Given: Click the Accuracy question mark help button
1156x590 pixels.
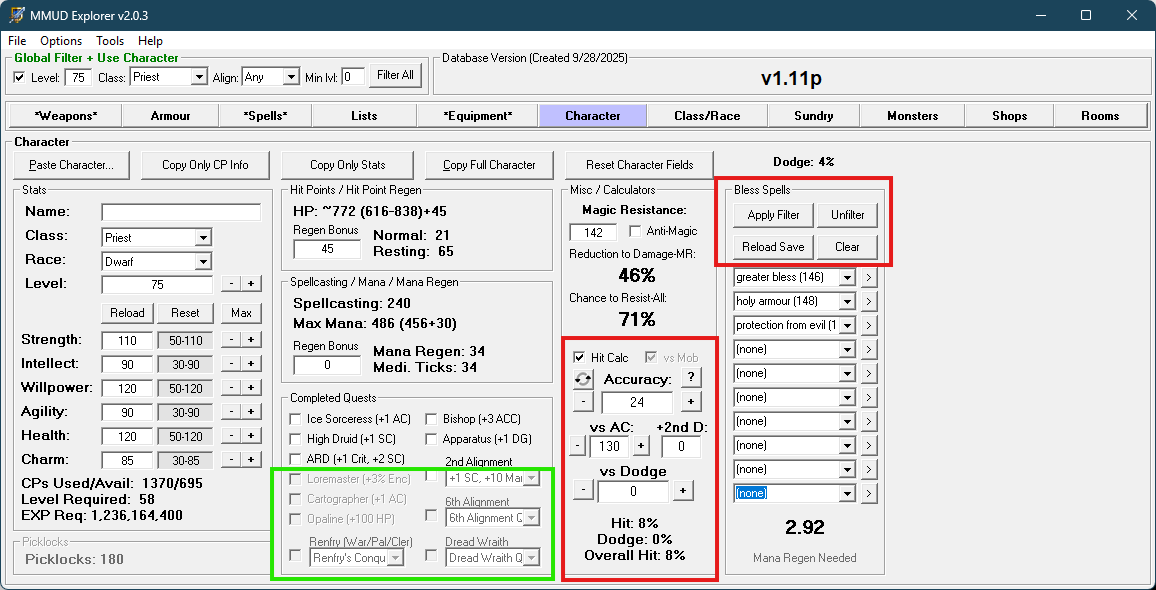Looking at the screenshot, I should click(690, 377).
